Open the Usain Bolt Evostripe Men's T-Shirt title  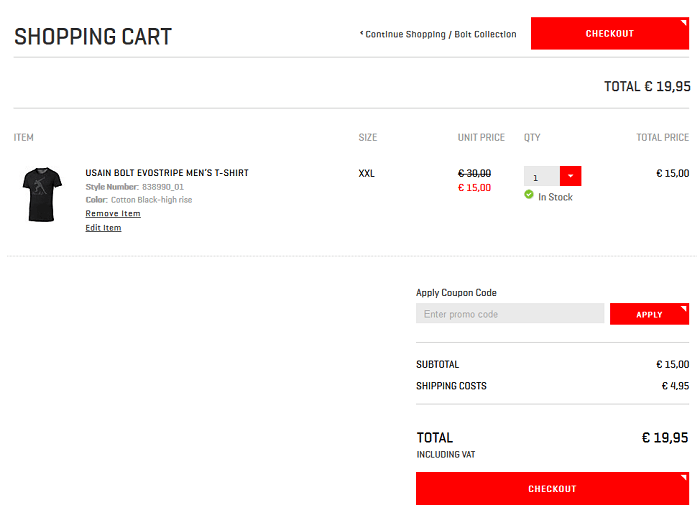pos(167,173)
